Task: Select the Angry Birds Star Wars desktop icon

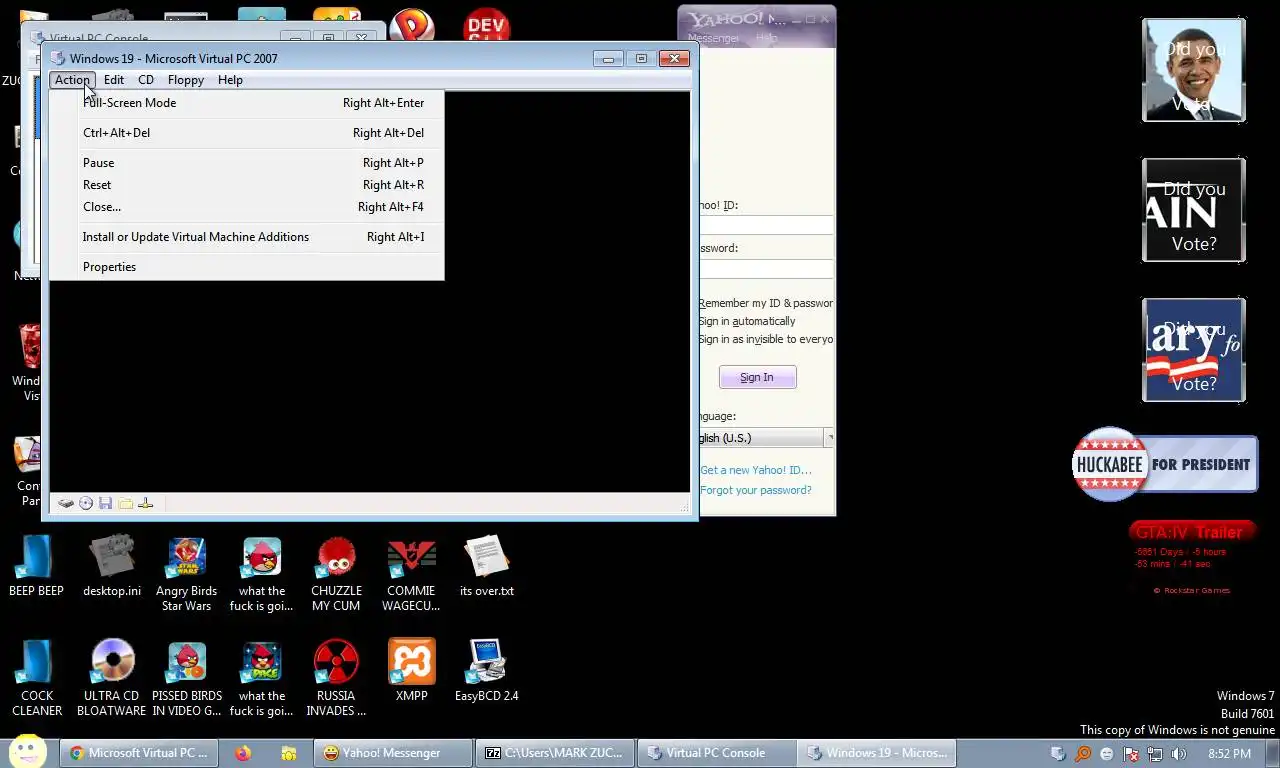Action: (186, 574)
